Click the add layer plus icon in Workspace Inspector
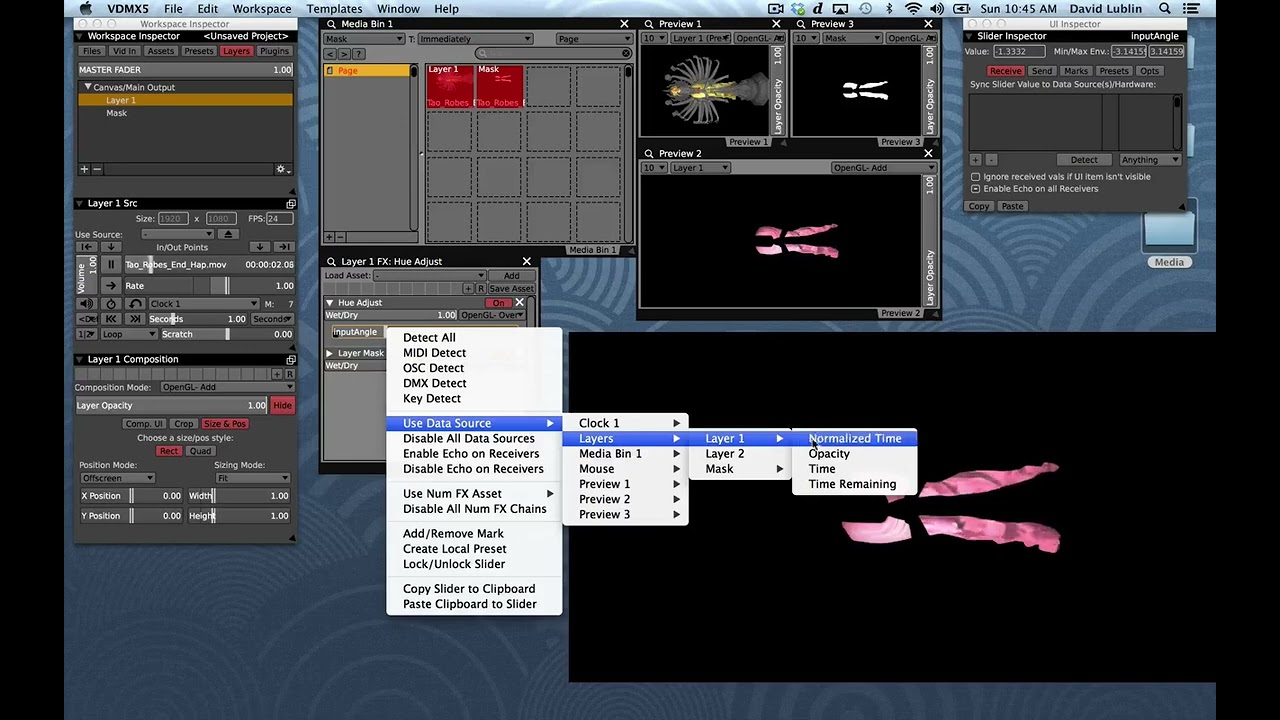Image resolution: width=1280 pixels, height=720 pixels. point(85,169)
